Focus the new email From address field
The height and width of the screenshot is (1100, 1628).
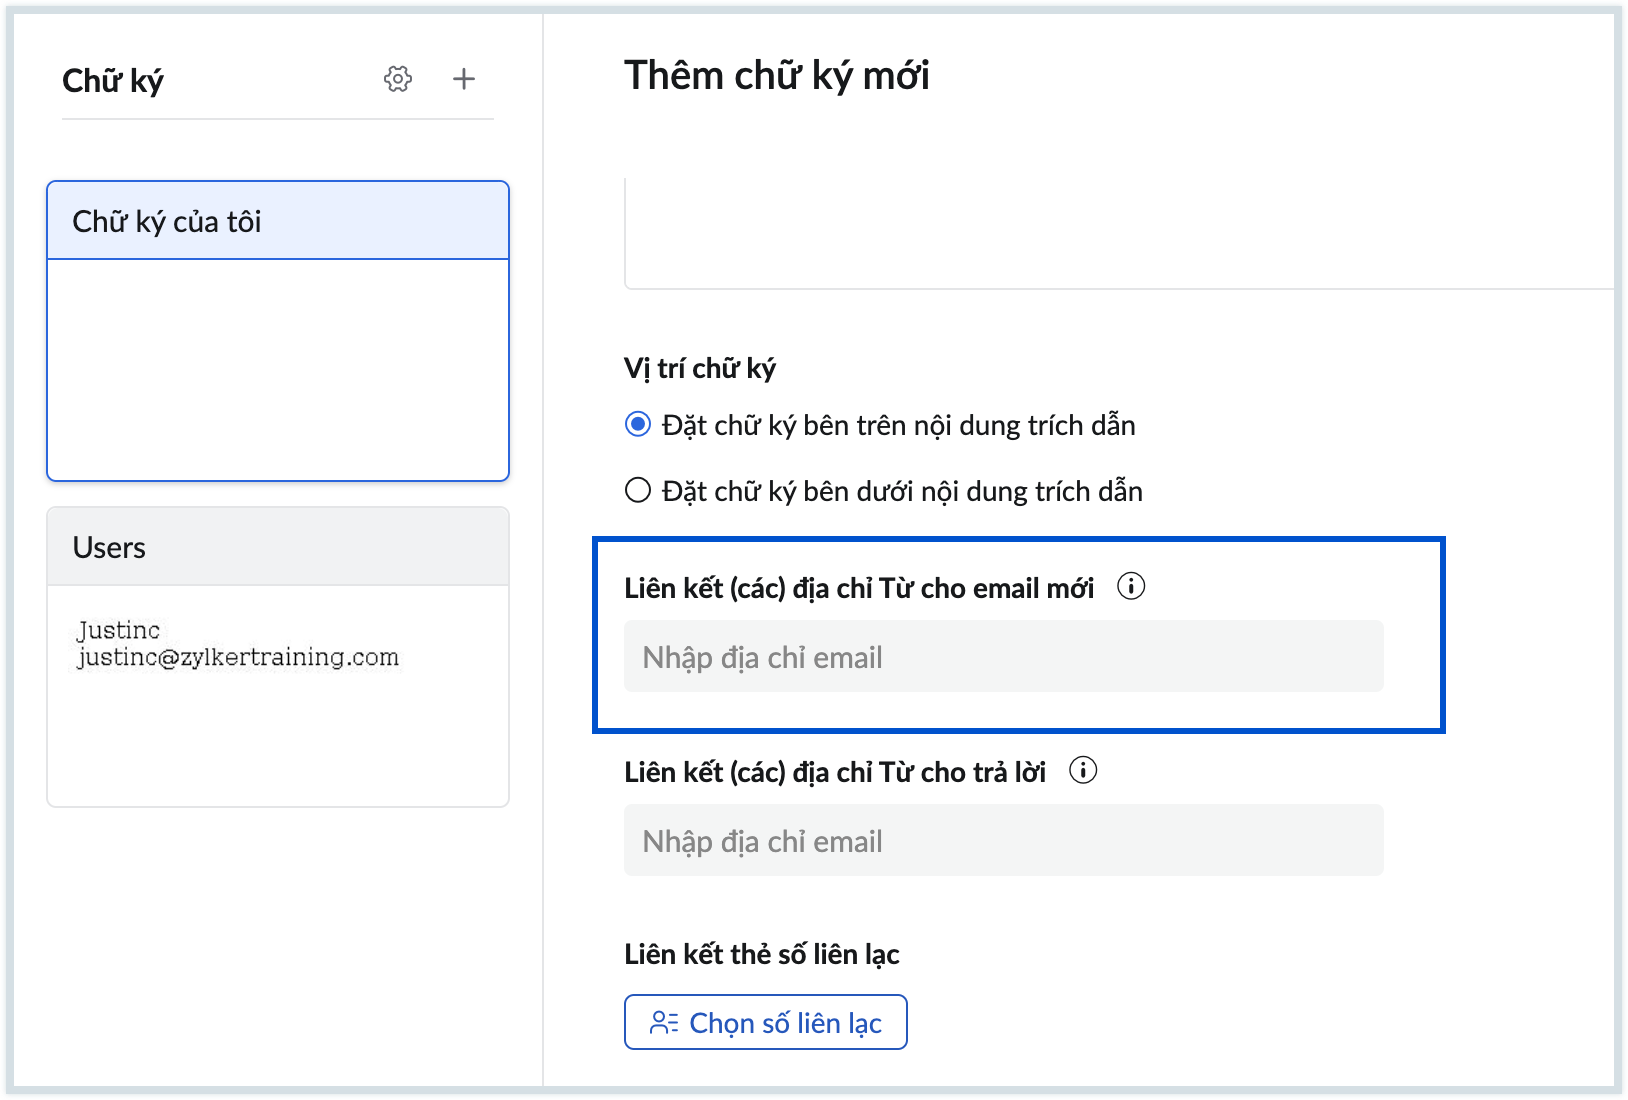1003,657
